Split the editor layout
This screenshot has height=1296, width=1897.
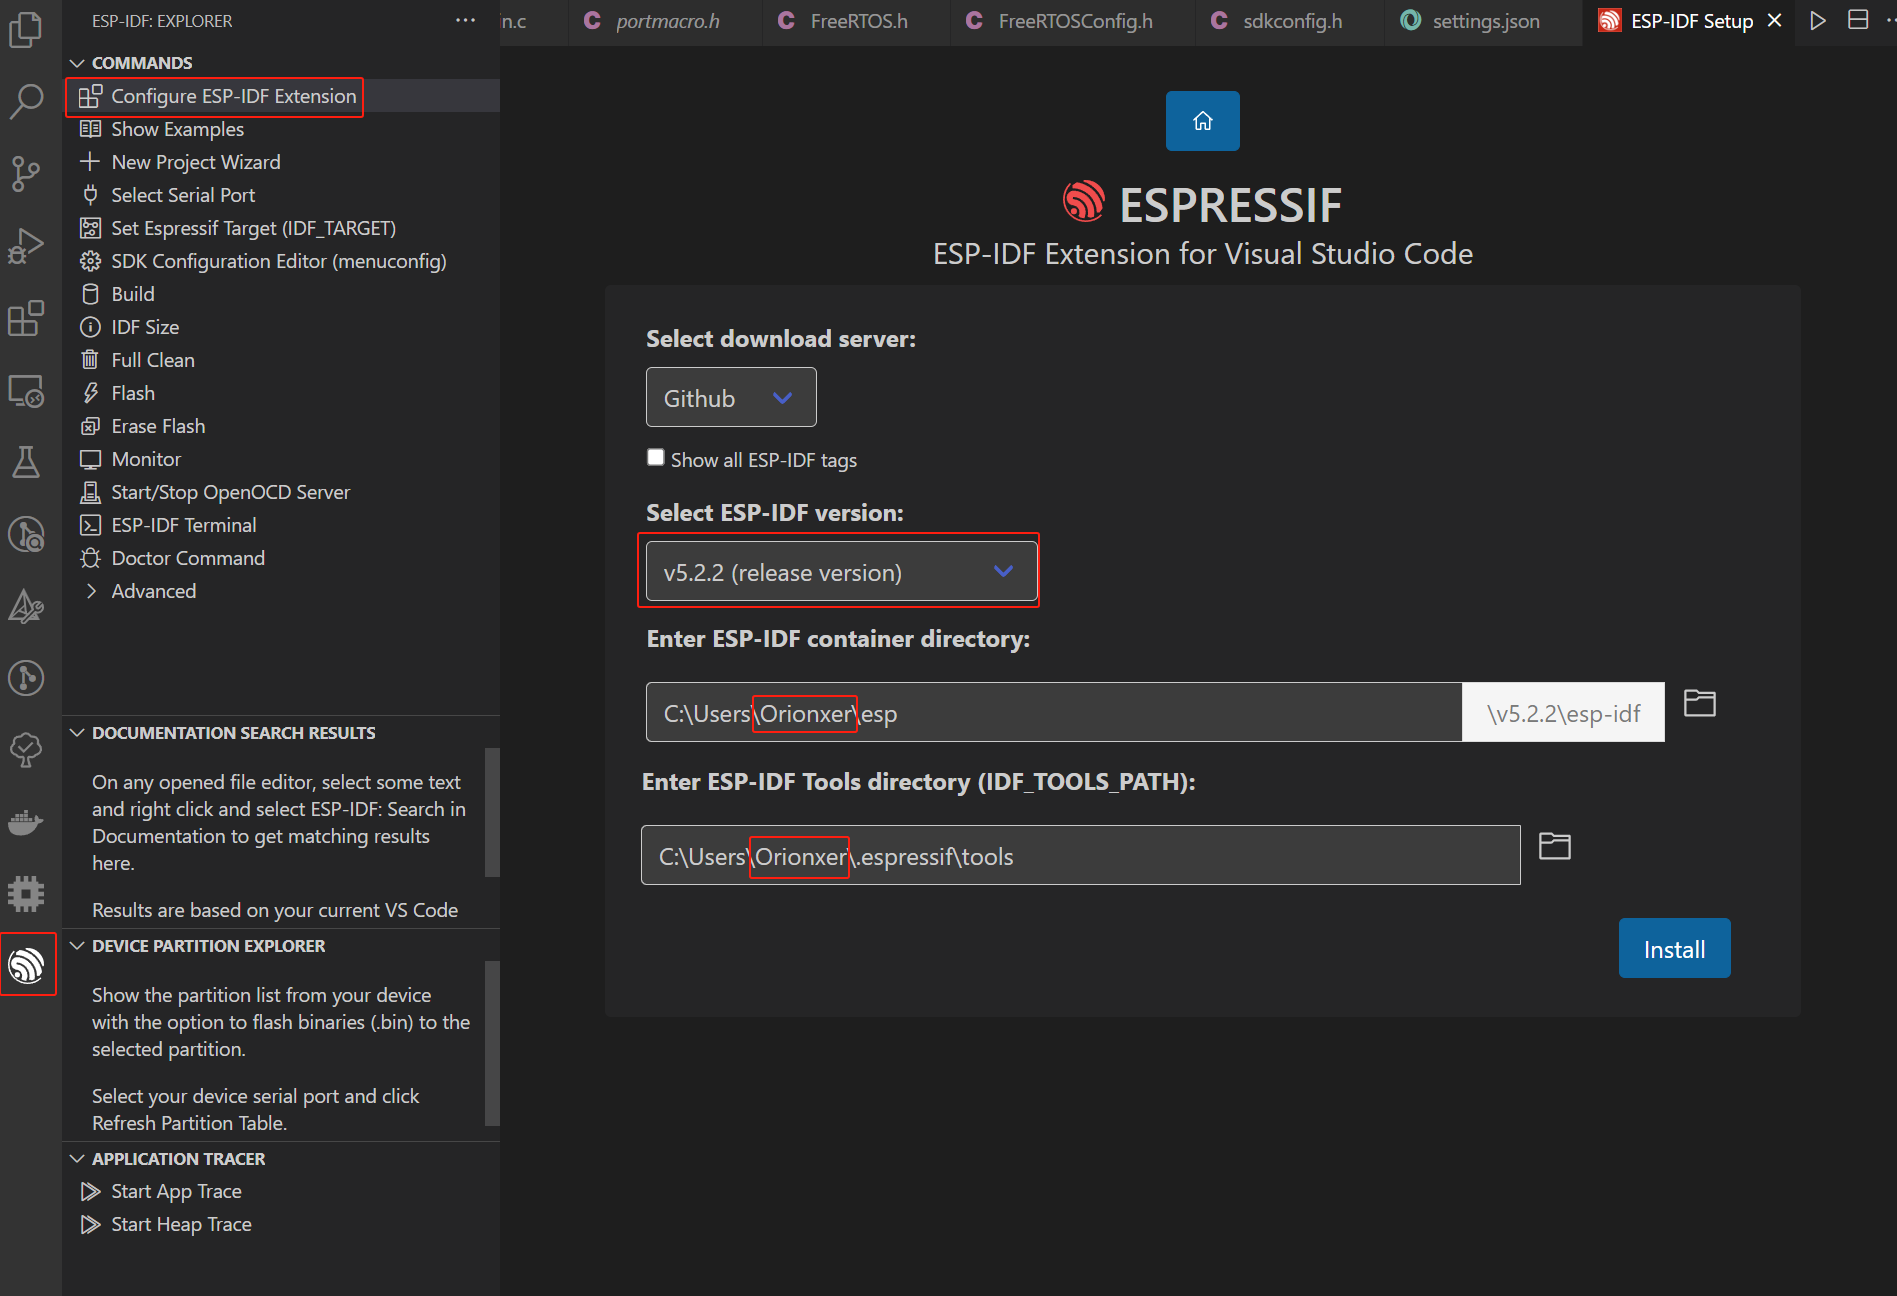tap(1858, 20)
